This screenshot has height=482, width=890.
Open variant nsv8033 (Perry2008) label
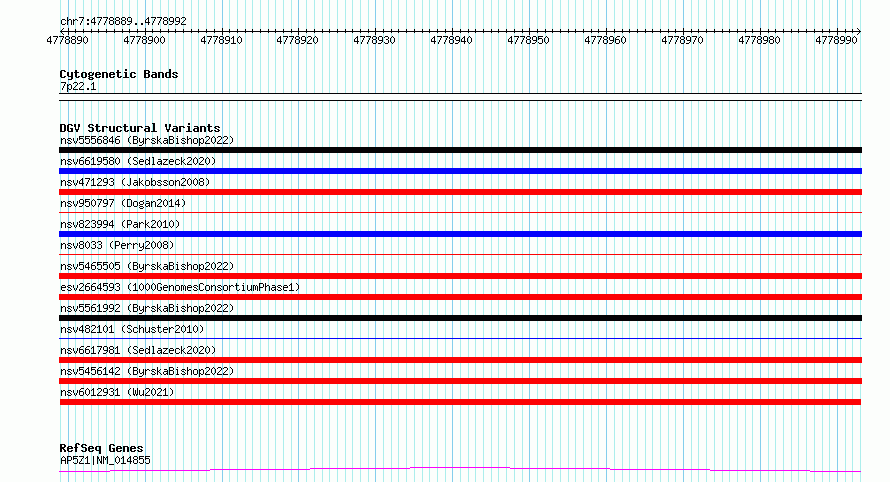[x=117, y=245]
